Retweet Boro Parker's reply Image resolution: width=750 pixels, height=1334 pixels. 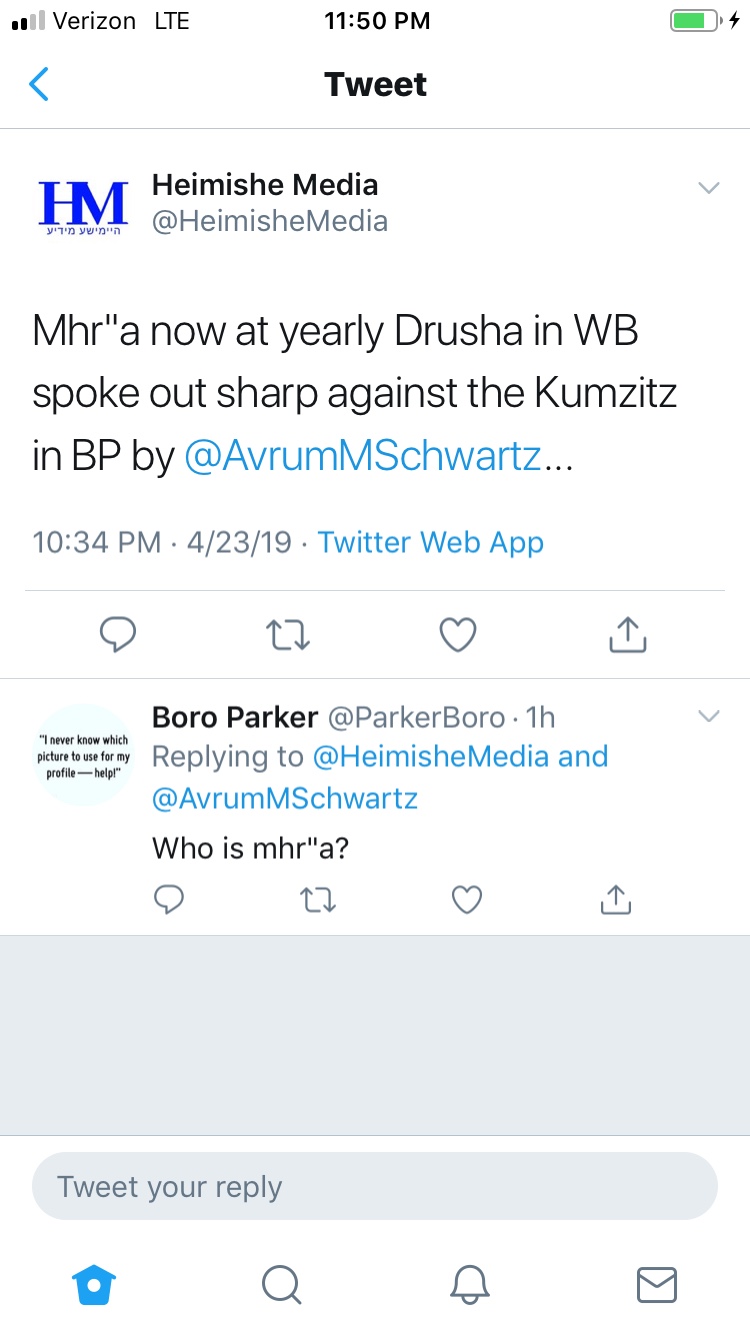(318, 900)
